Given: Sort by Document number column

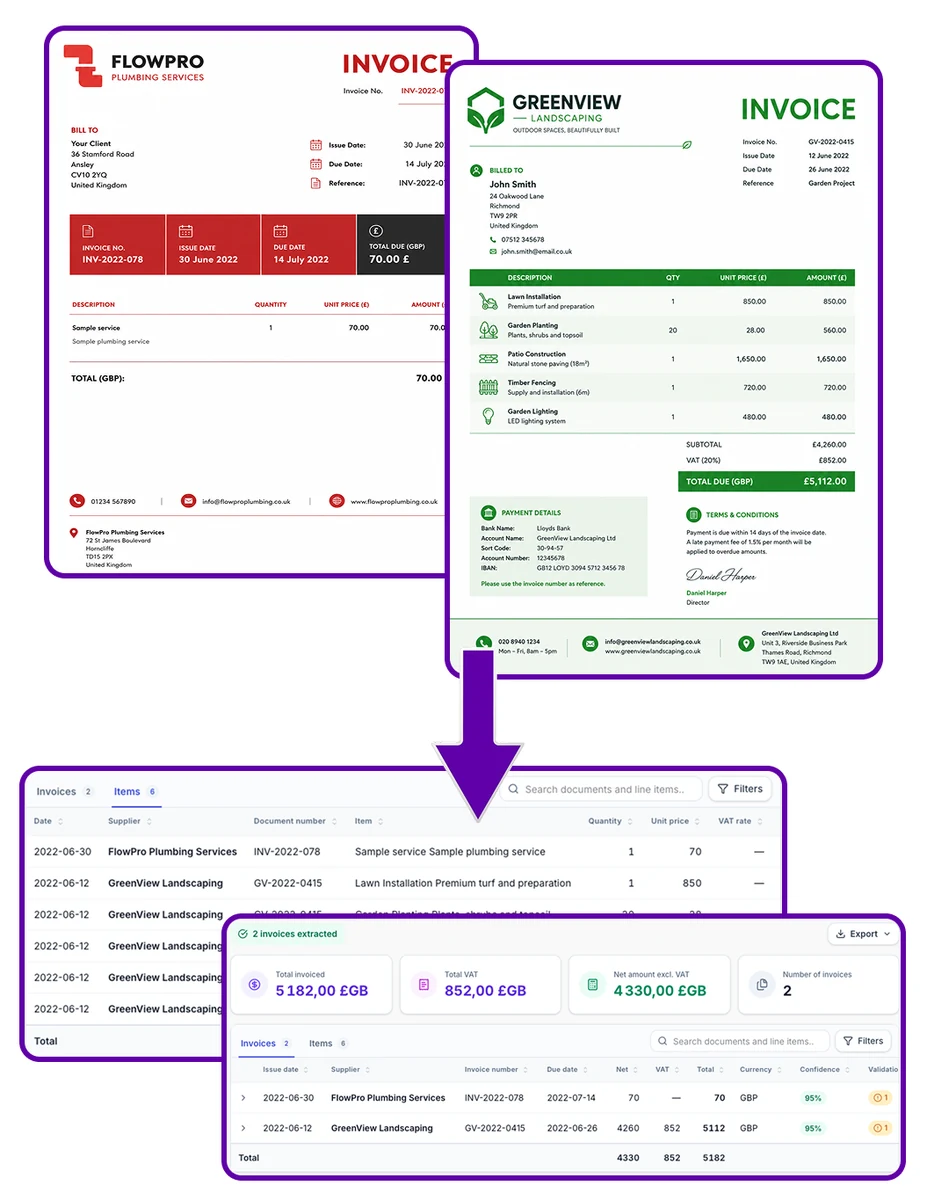Looking at the screenshot, I should [295, 821].
